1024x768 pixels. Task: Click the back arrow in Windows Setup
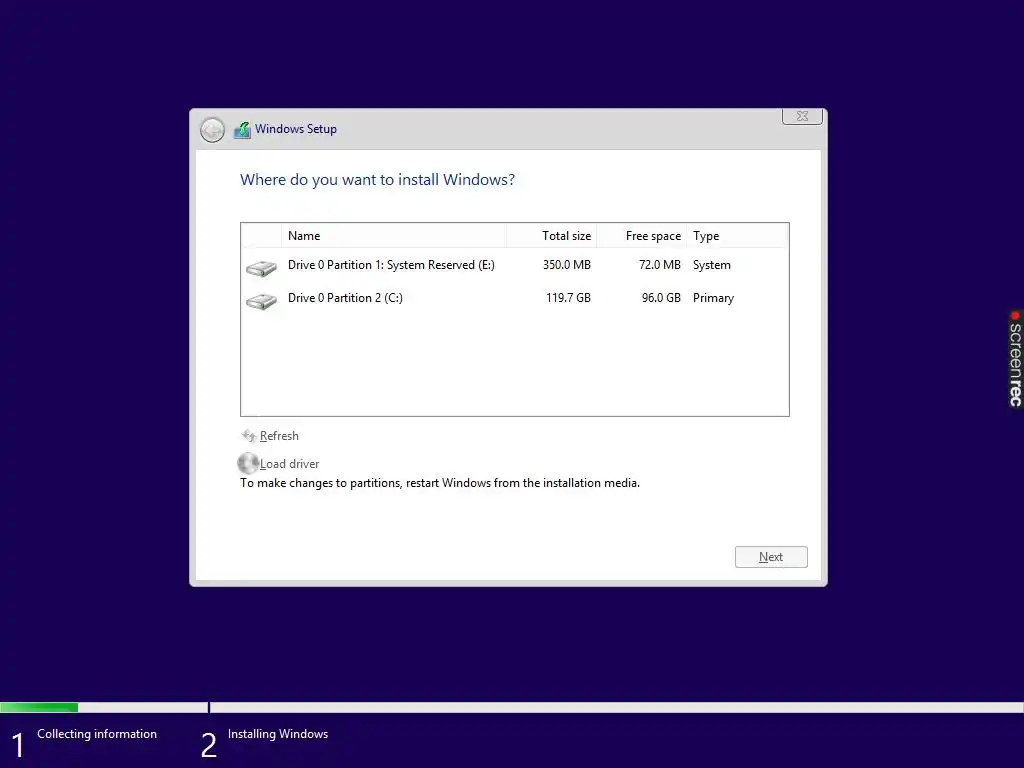[212, 130]
